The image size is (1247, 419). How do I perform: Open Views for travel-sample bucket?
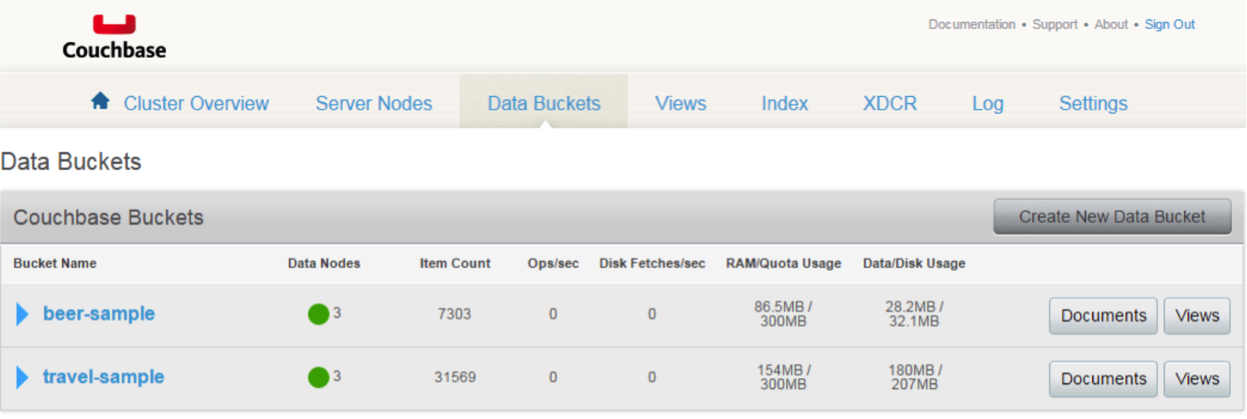click(1197, 379)
